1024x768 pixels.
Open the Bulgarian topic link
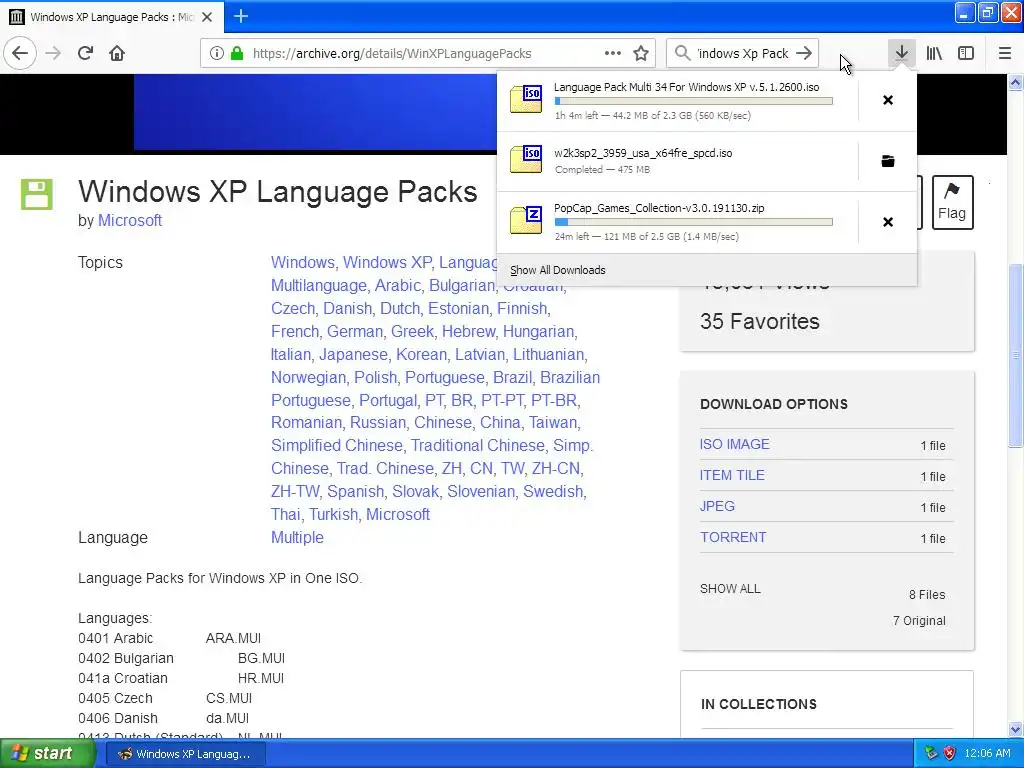pyautogui.click(x=462, y=285)
